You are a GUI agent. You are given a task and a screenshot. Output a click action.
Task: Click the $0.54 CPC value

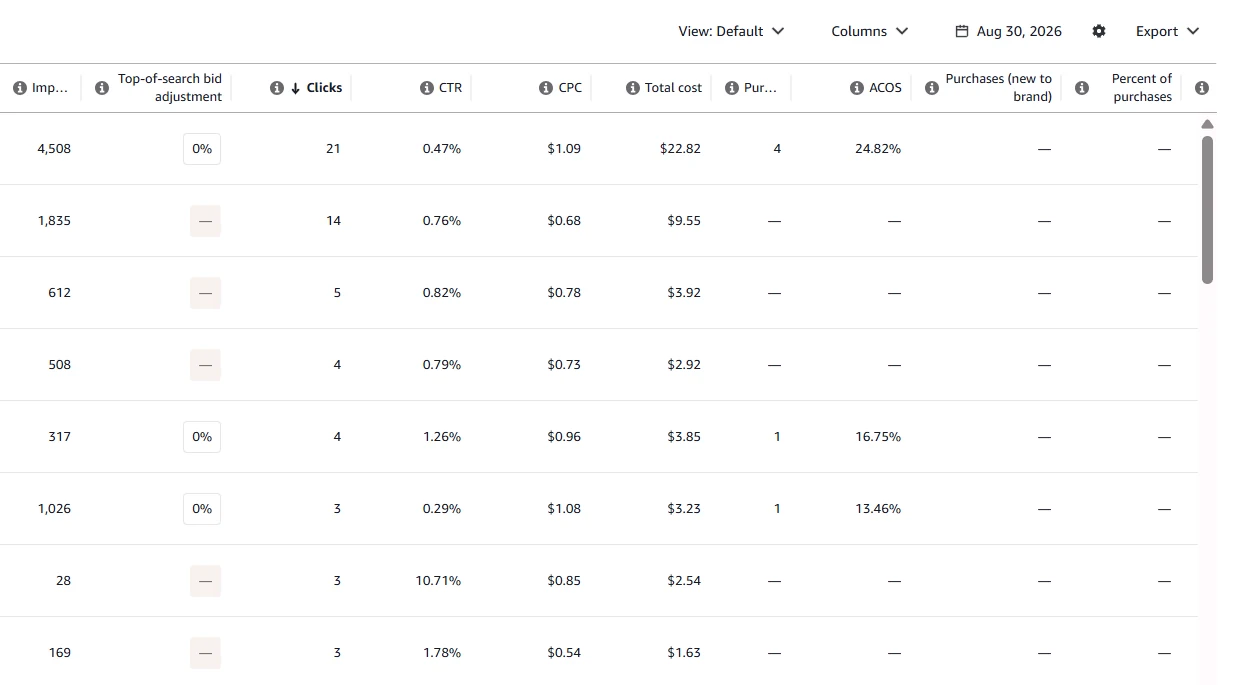tap(564, 653)
